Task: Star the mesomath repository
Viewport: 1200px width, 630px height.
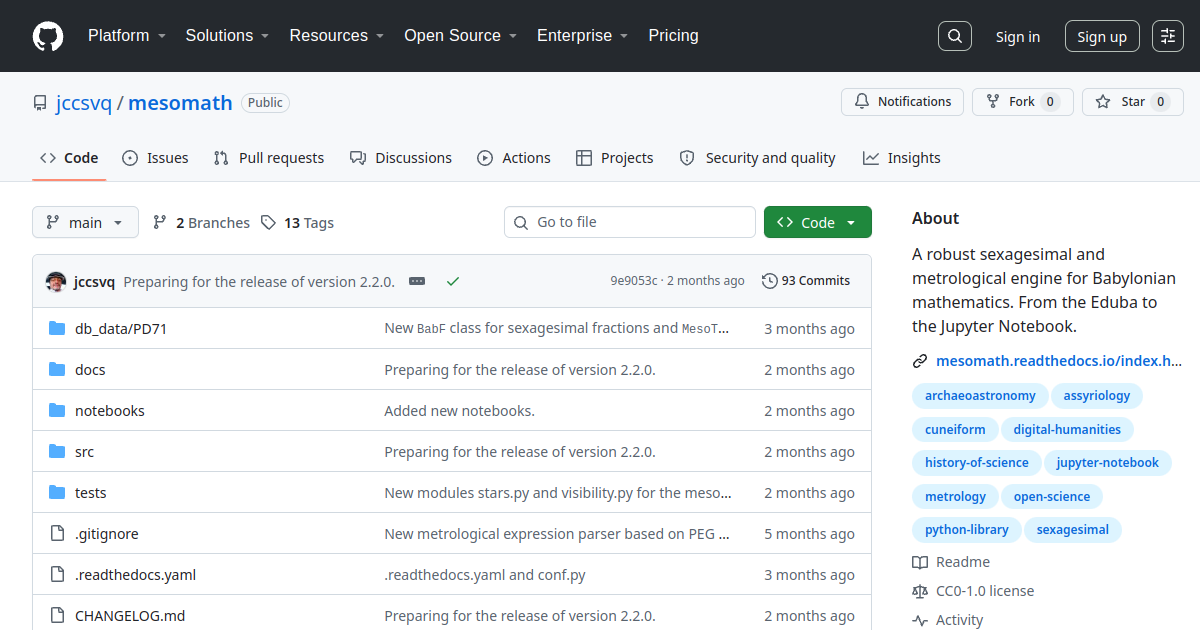Action: click(1133, 102)
